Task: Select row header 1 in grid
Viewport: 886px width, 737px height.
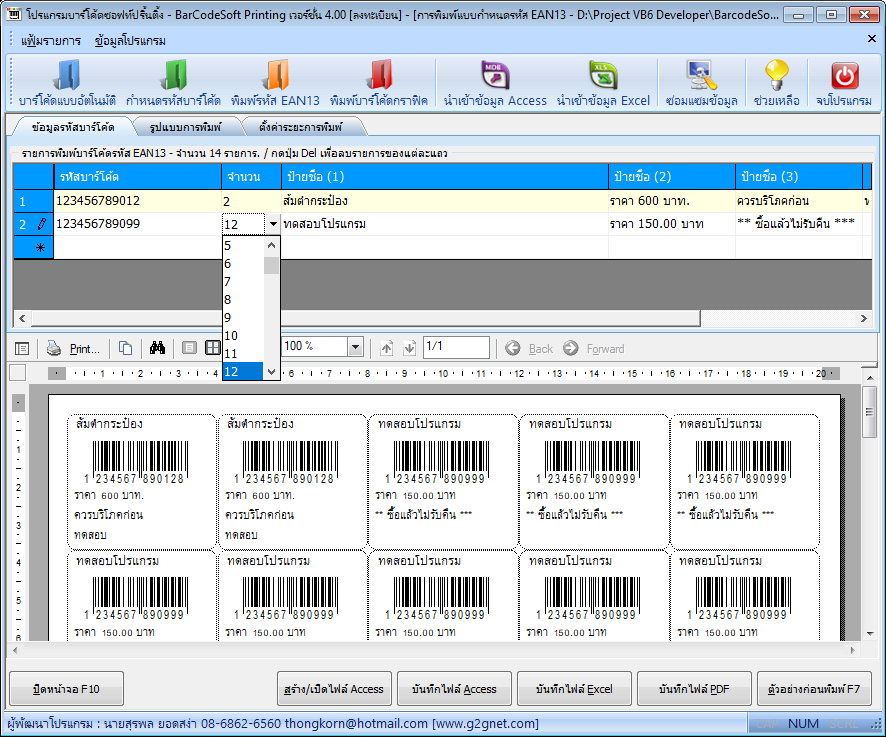Action: click(x=33, y=201)
